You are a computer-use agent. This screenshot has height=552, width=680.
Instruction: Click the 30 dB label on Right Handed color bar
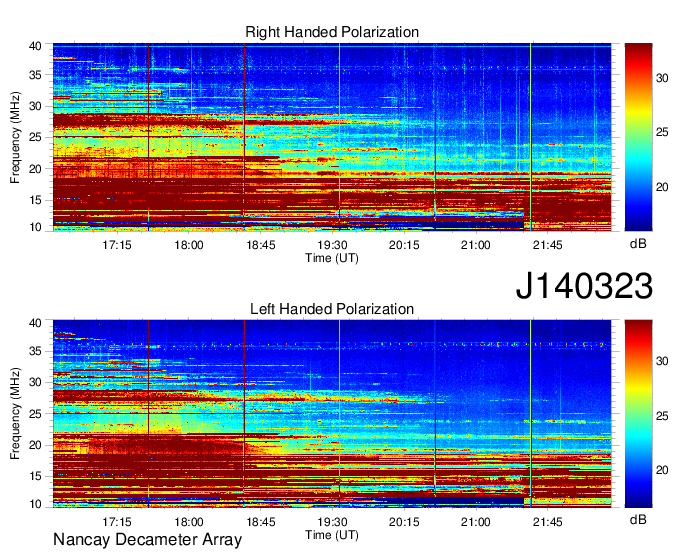pyautogui.click(x=662, y=78)
